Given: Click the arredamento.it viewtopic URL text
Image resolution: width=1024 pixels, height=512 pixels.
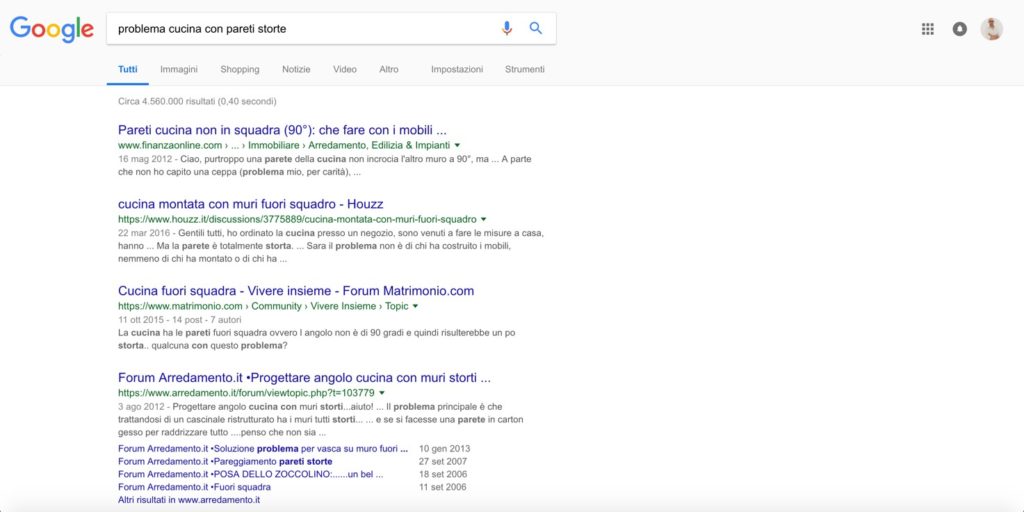Looking at the screenshot, I should tap(246, 393).
